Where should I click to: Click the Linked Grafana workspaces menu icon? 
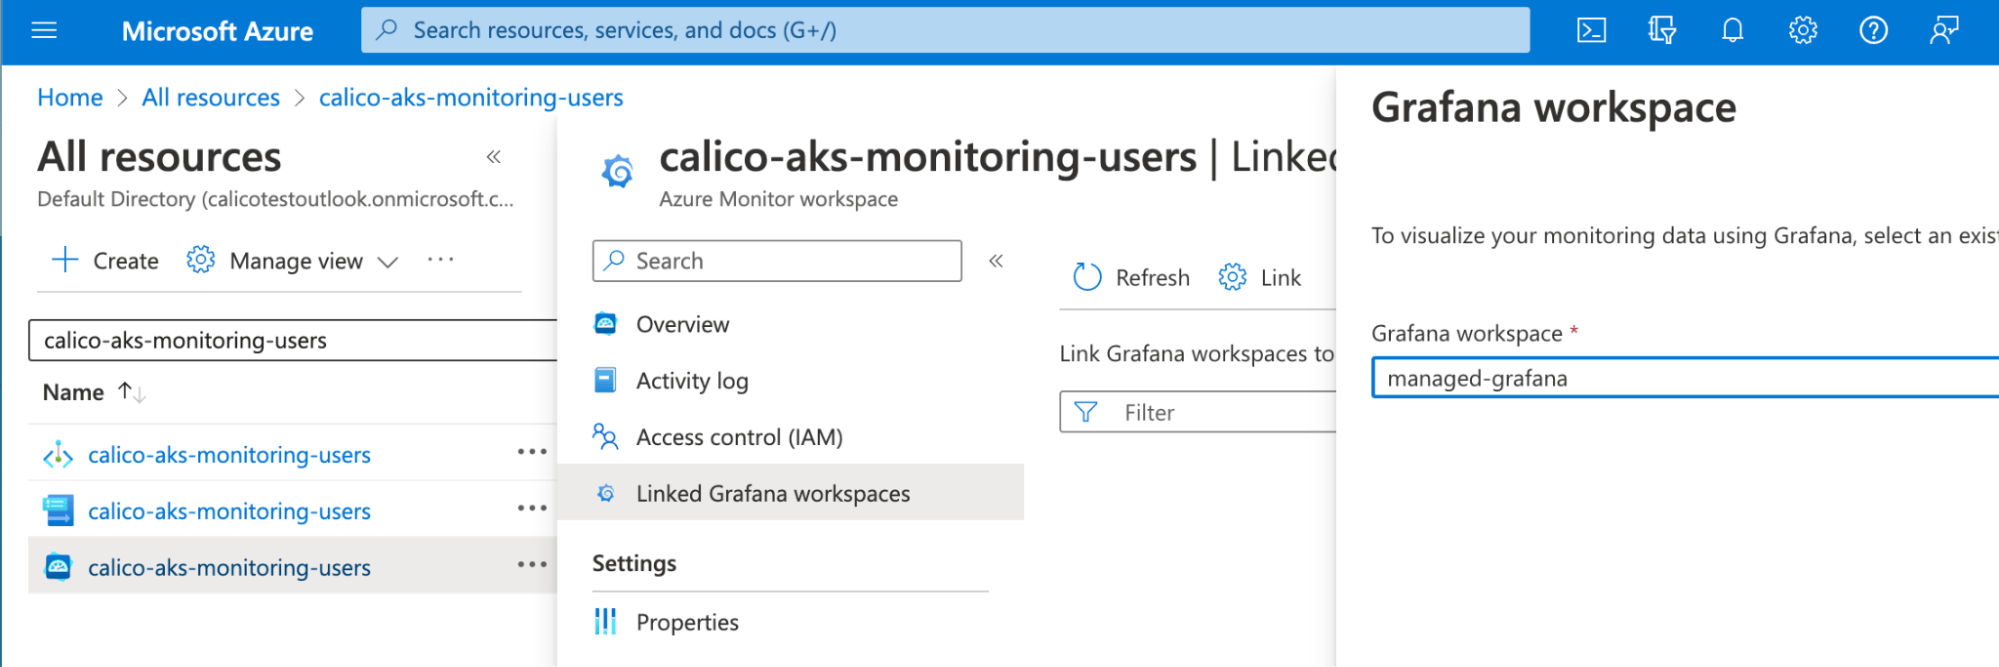(x=605, y=493)
